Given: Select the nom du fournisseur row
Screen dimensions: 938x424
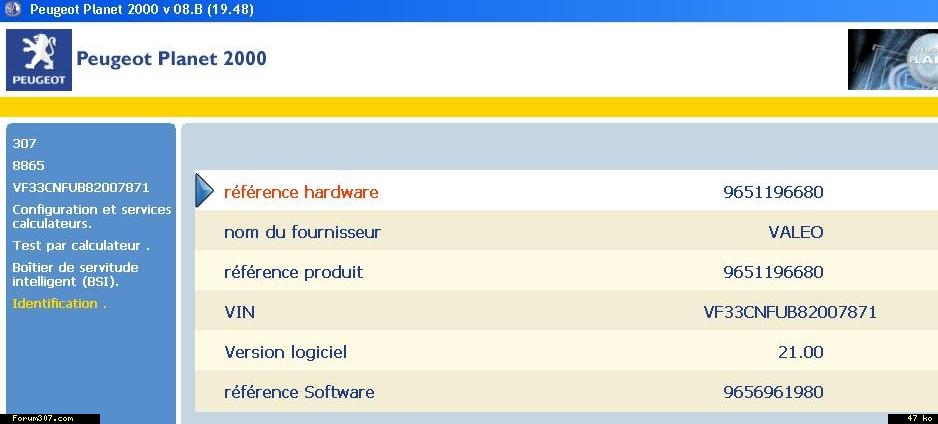Looking at the screenshot, I should coord(567,231).
